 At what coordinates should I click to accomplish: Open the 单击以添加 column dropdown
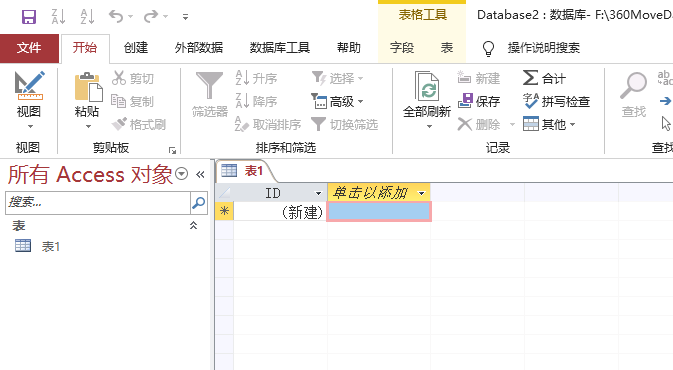tap(421, 193)
